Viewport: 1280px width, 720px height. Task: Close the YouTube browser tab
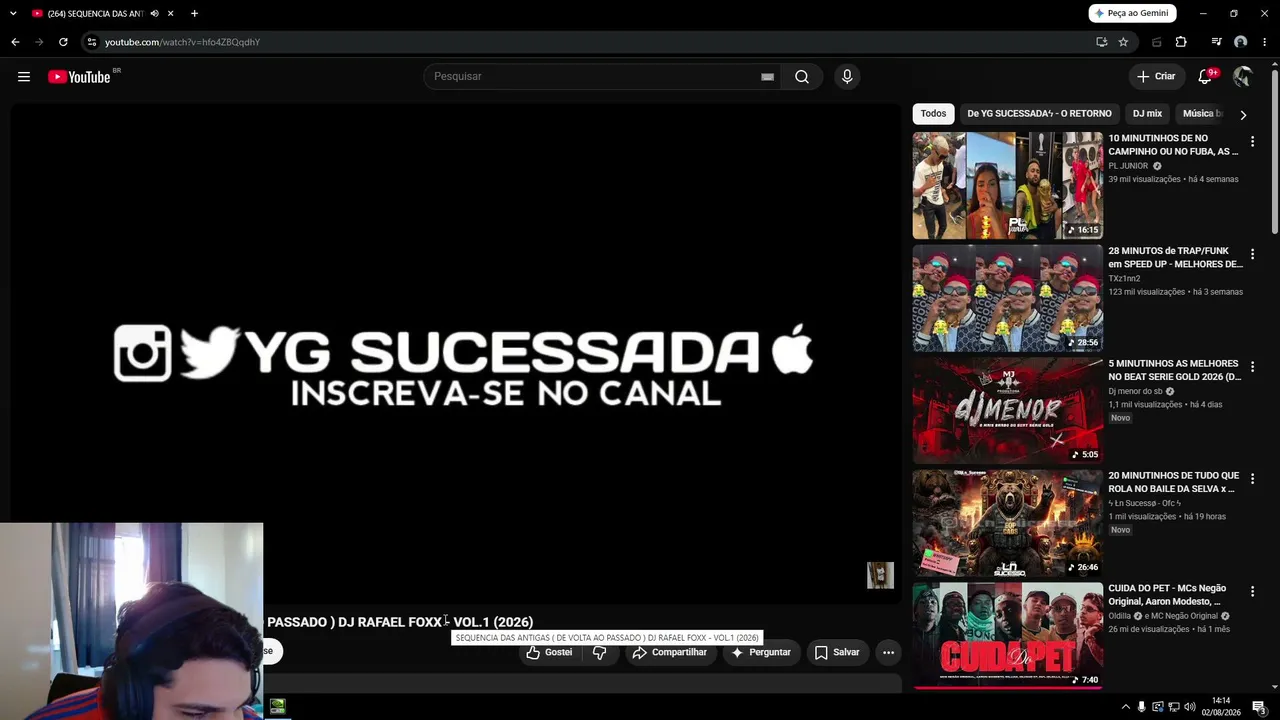click(171, 14)
